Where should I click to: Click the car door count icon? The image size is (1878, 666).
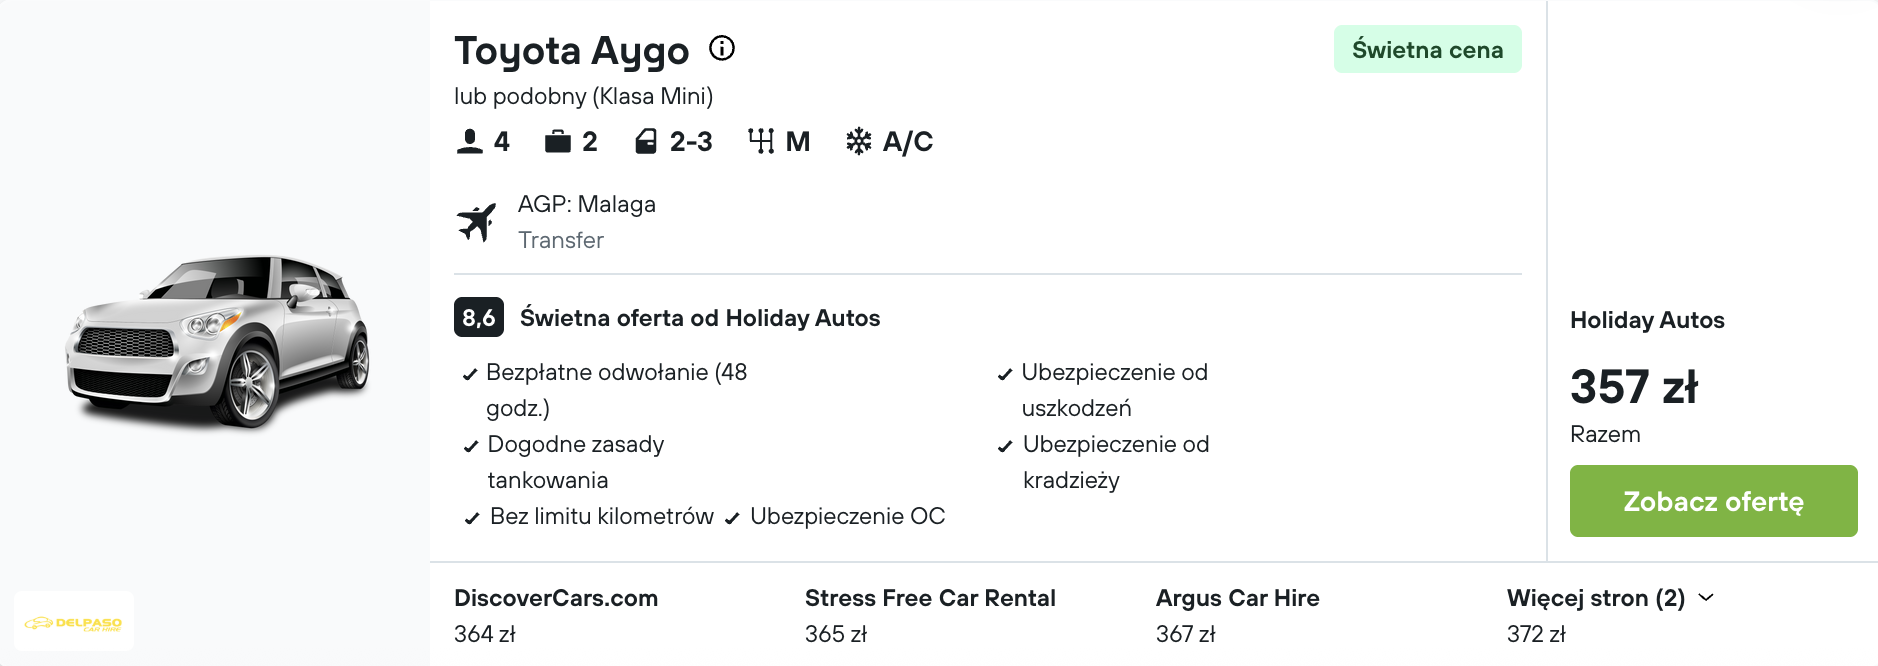pyautogui.click(x=646, y=142)
